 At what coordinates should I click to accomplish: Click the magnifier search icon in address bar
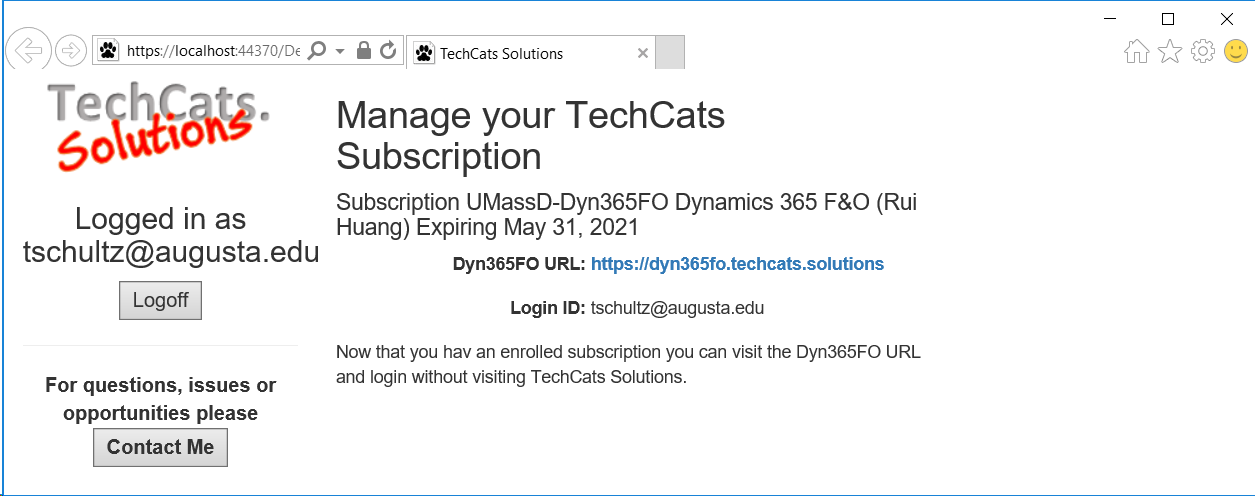(x=317, y=51)
